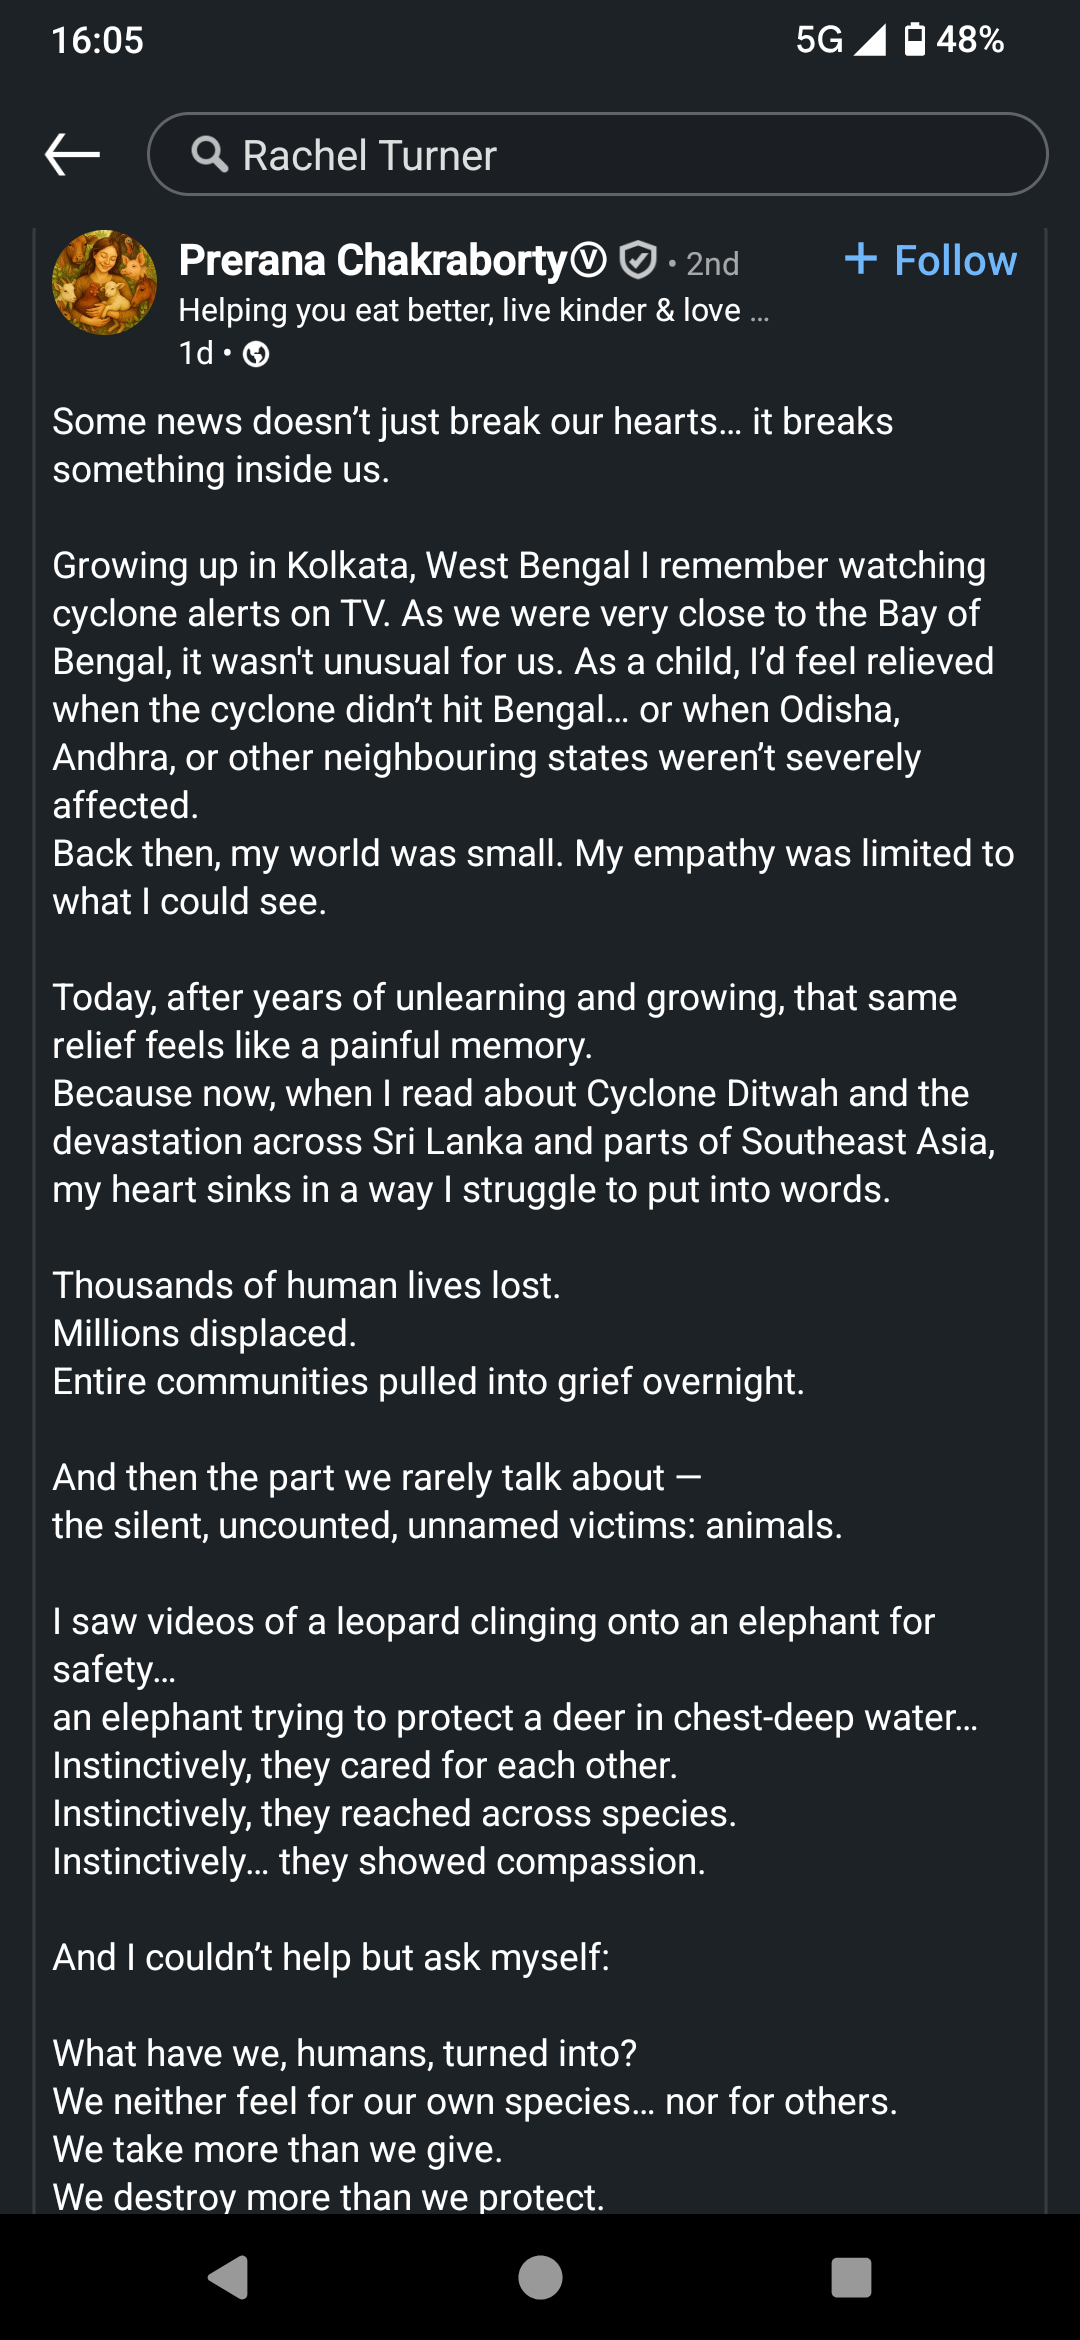Tap the verified shield badge next to the name
The image size is (1080, 2340).
coord(637,261)
